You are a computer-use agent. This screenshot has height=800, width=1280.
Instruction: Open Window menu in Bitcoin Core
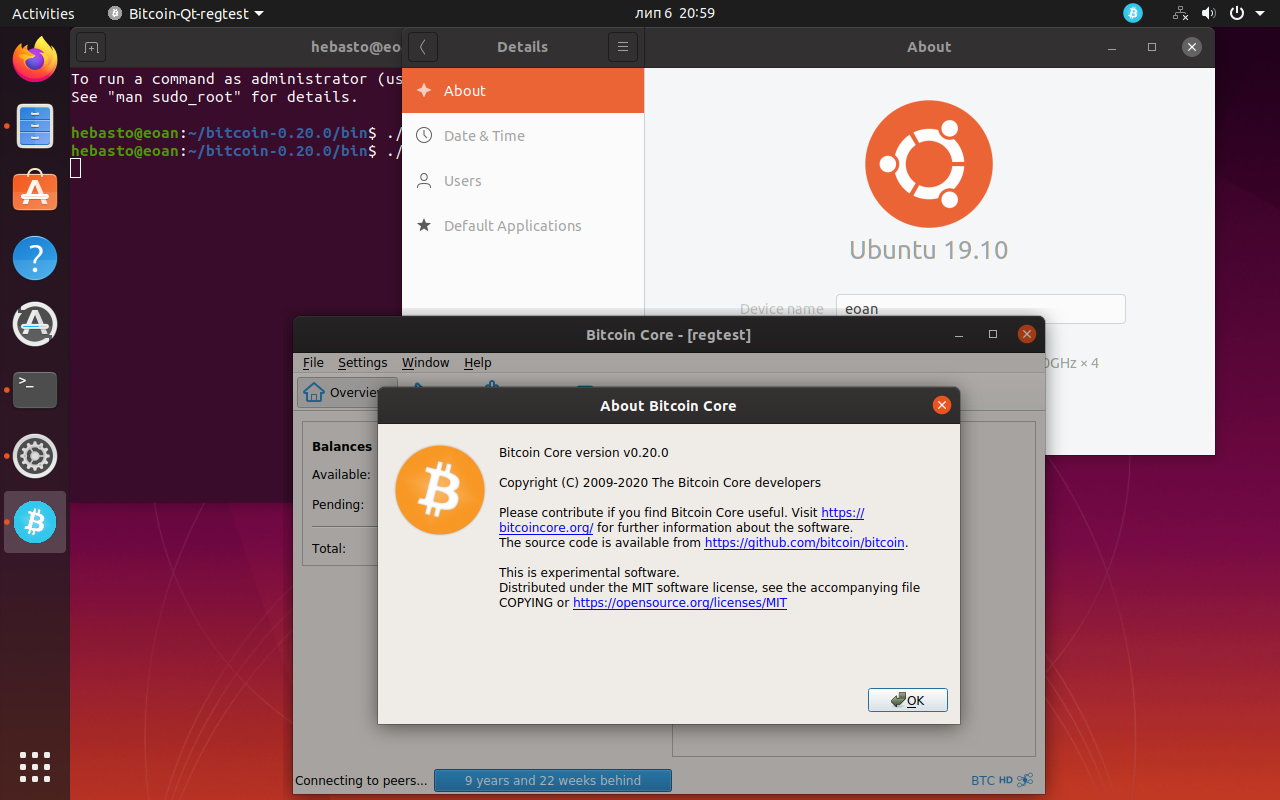click(425, 362)
